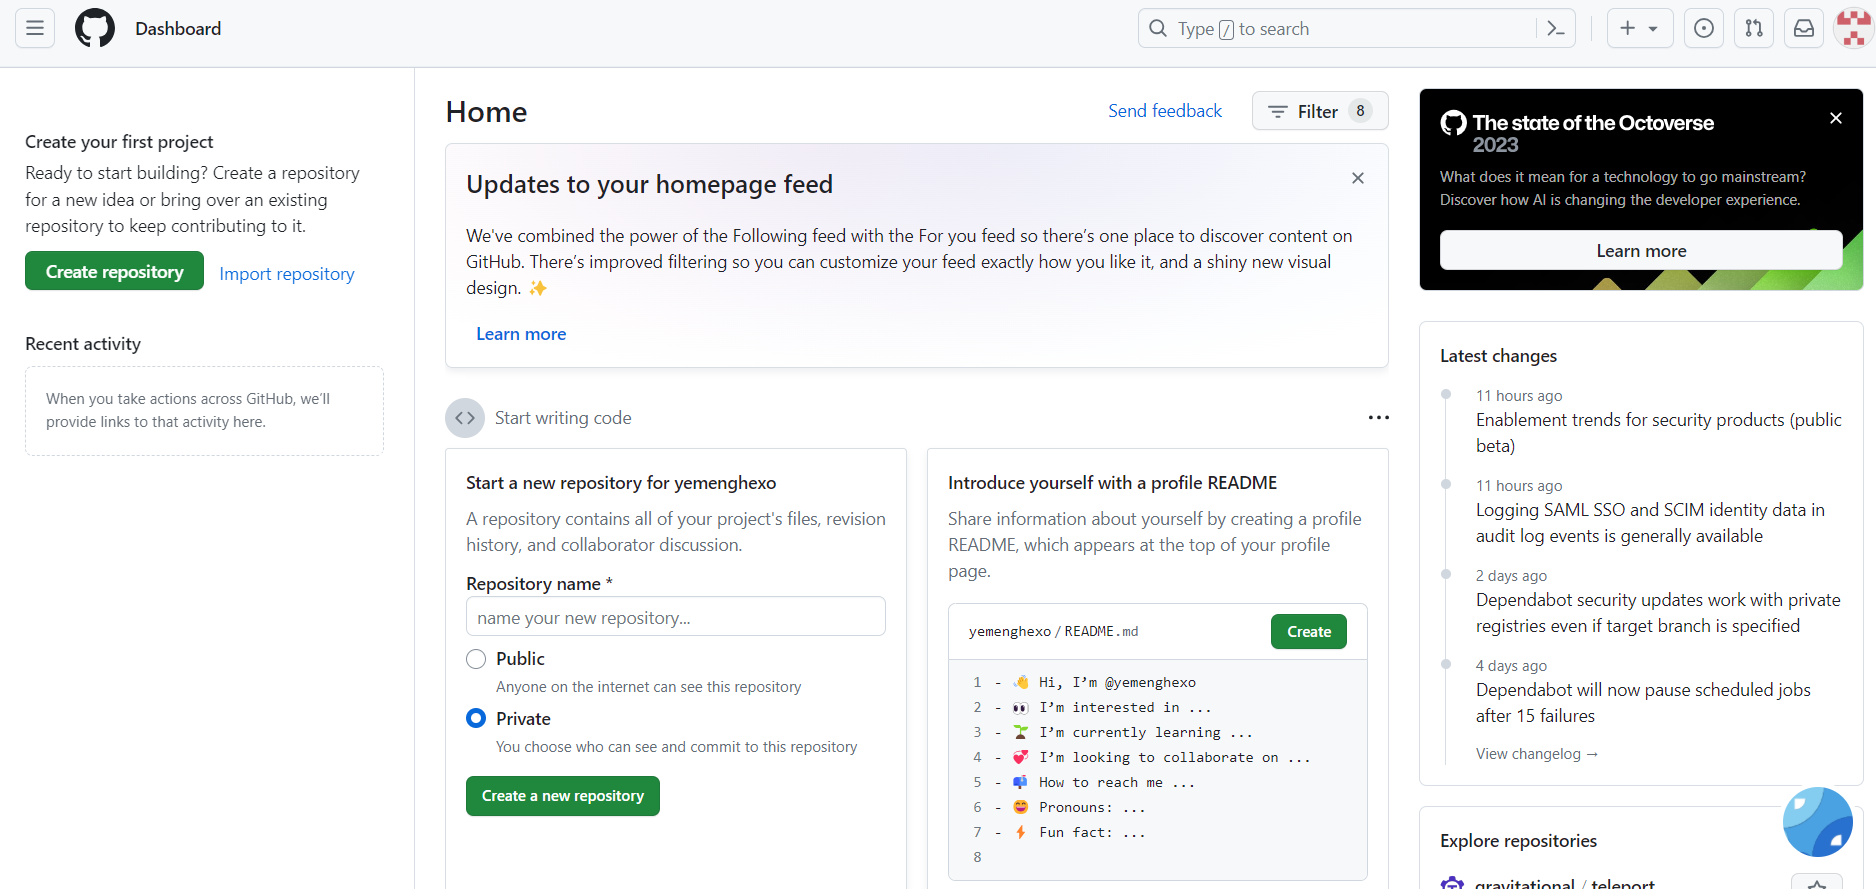This screenshot has width=1876, height=889.
Task: Dismiss the Octoverse 2023 banner
Action: click(1836, 118)
